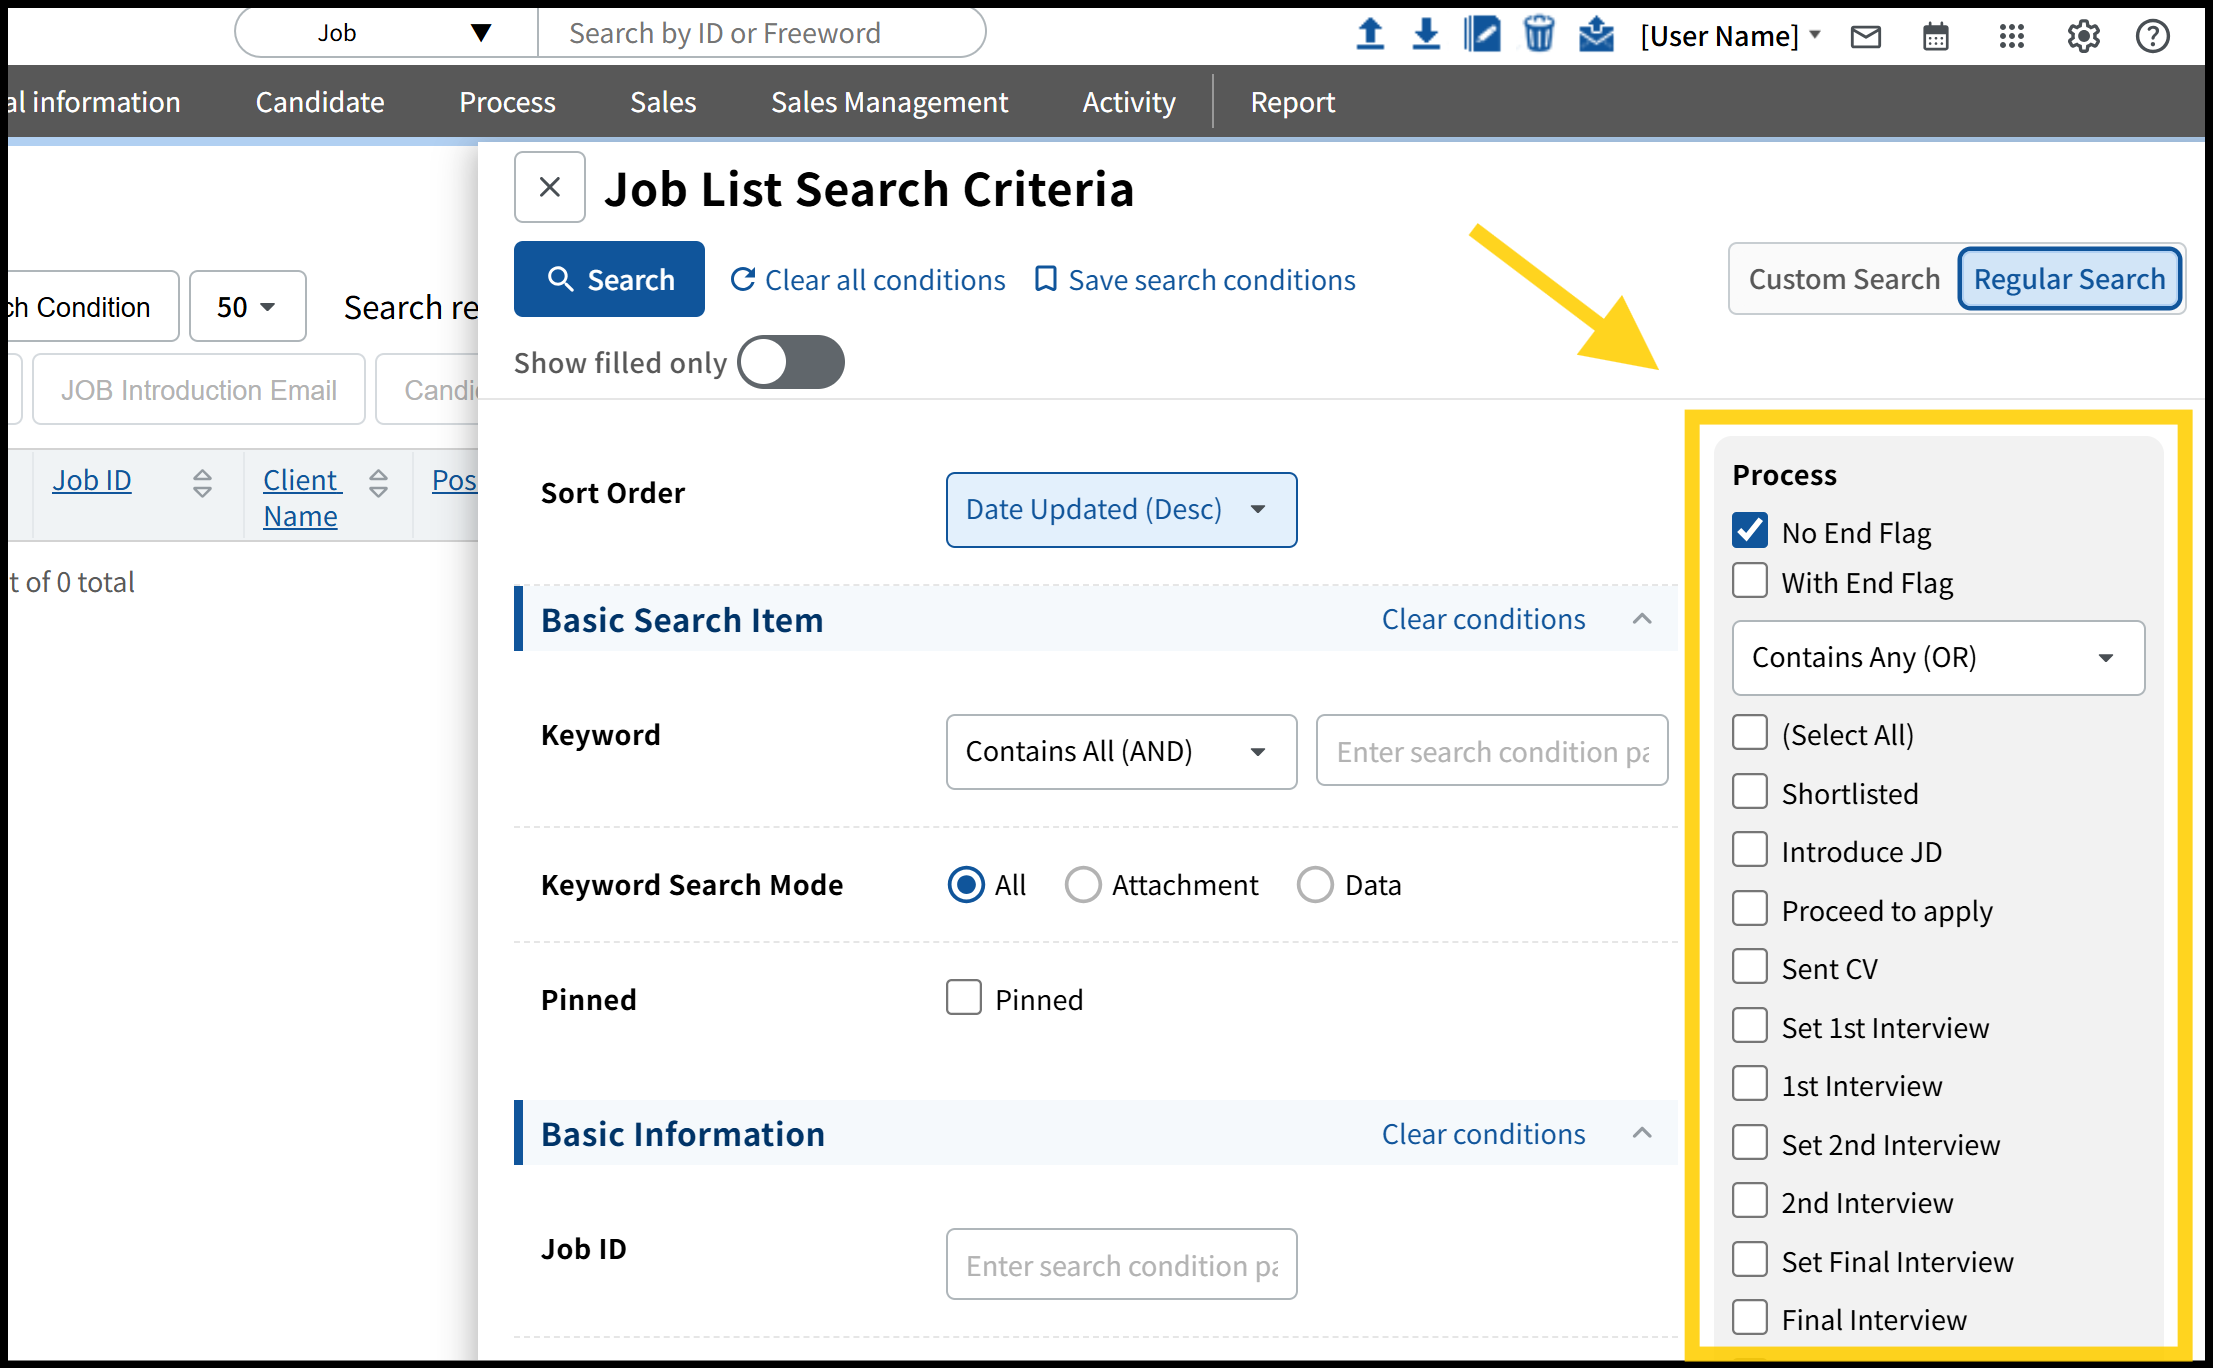Click Clear all conditions link
Screen dimensions: 2213x1368
pyautogui.click(x=868, y=280)
